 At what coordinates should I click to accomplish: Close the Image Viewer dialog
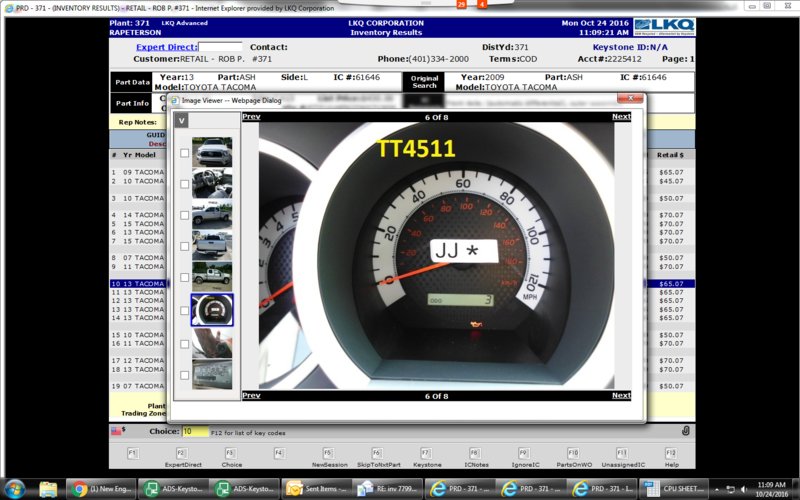630,98
